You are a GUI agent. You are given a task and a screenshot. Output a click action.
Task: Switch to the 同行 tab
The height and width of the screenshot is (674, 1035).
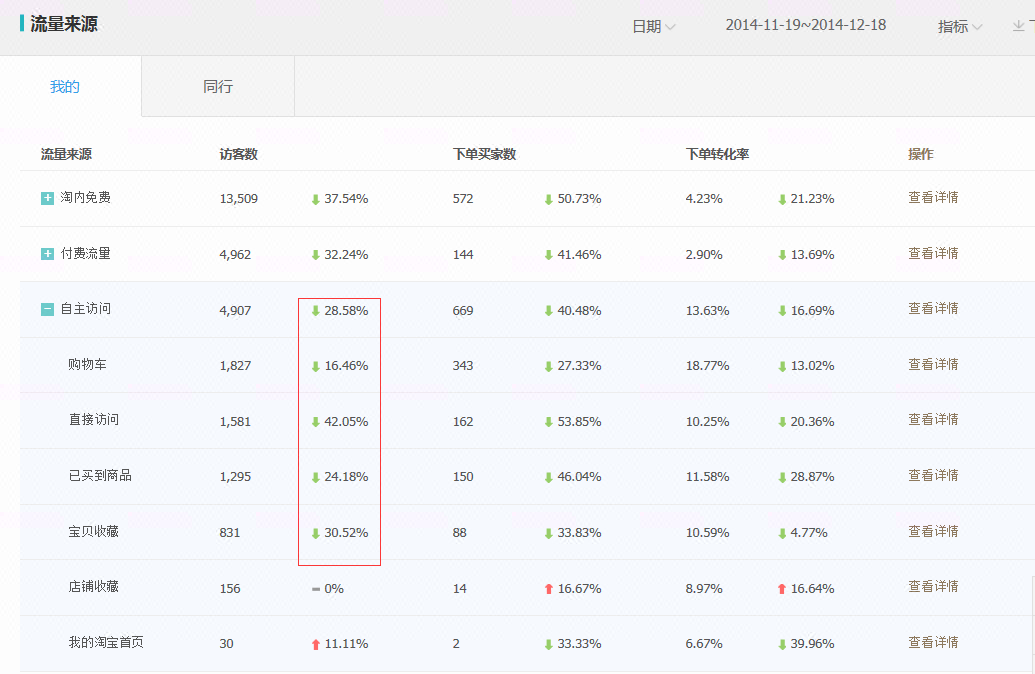pyautogui.click(x=218, y=87)
